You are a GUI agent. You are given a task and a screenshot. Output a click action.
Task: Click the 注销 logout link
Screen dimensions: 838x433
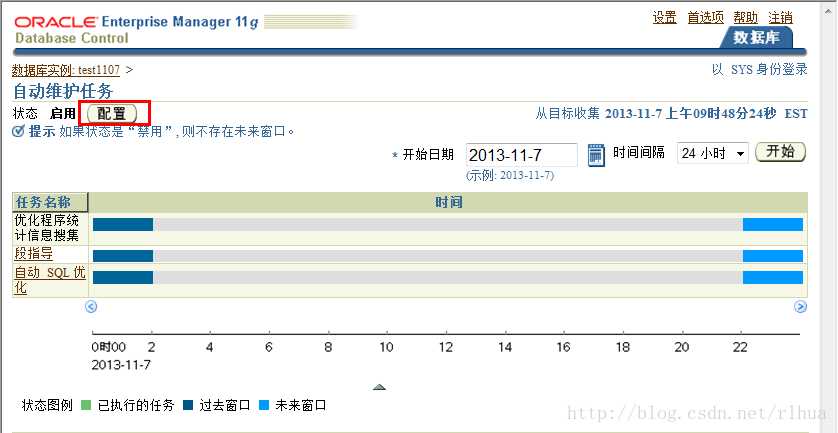(x=780, y=18)
